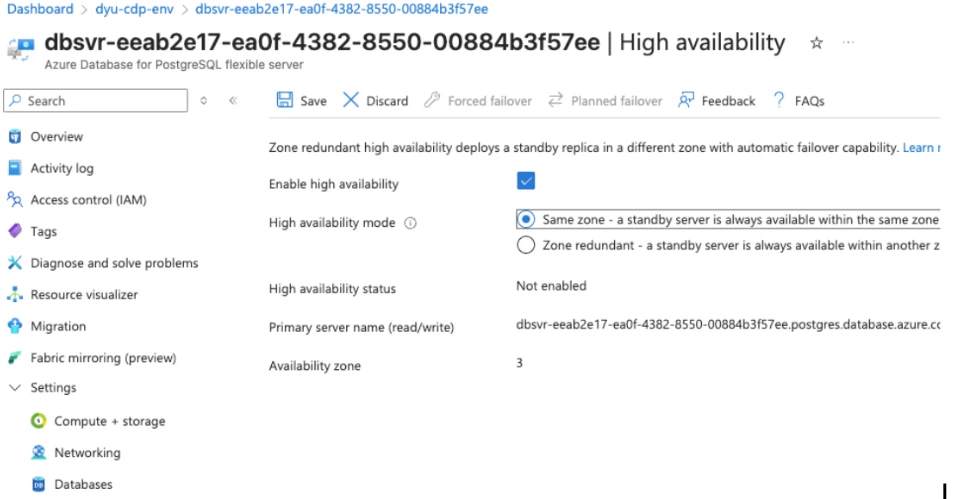Click the Forced failover toolbar icon
Viewport: 954px width, 499px height.
(x=432, y=100)
